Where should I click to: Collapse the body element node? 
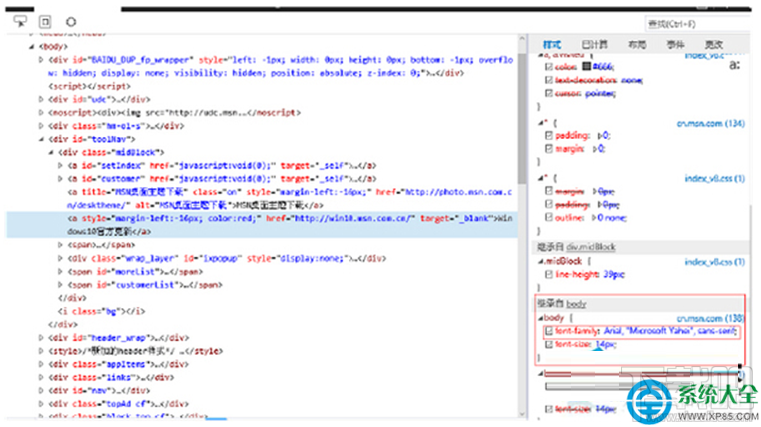pos(31,47)
